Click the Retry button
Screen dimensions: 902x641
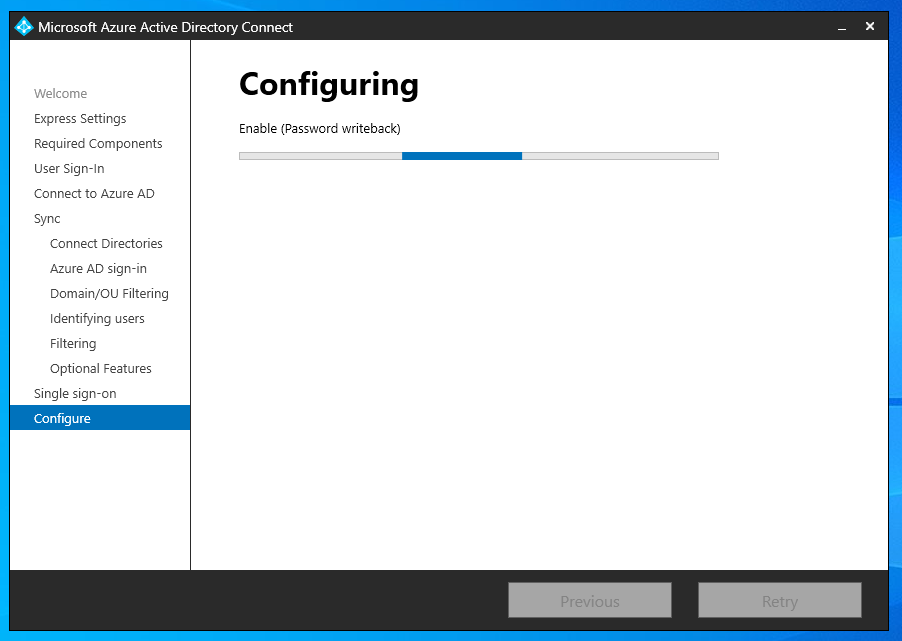(779, 601)
